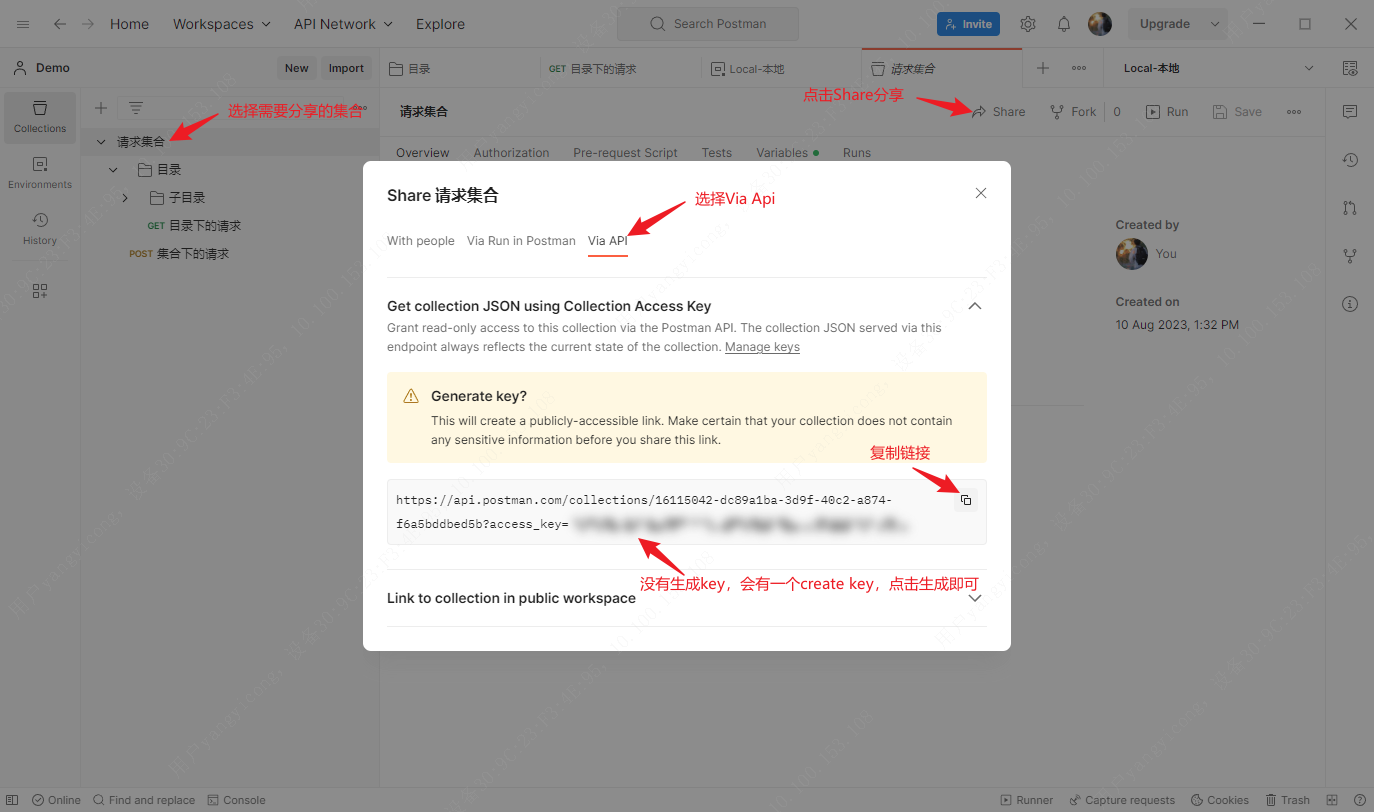The height and width of the screenshot is (812, 1374).
Task: Open Collections sidebar panel
Action: (x=40, y=117)
